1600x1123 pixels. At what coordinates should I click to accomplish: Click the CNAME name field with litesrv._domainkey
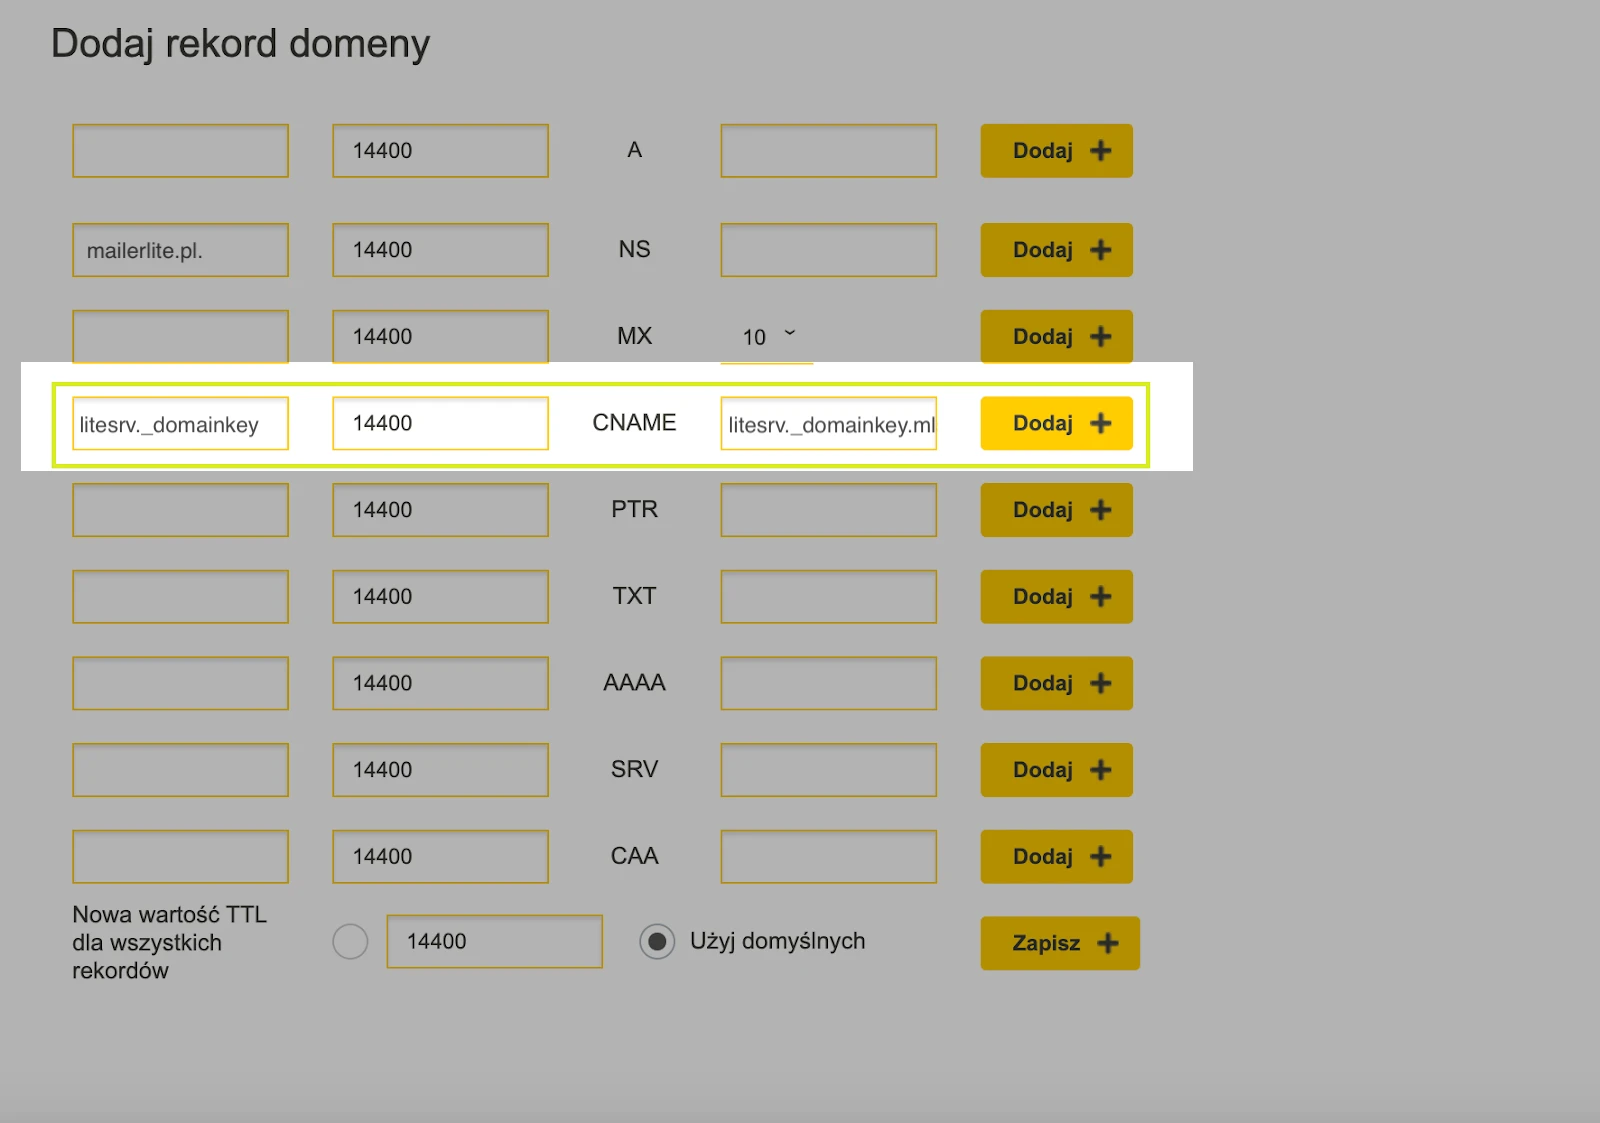tap(180, 424)
